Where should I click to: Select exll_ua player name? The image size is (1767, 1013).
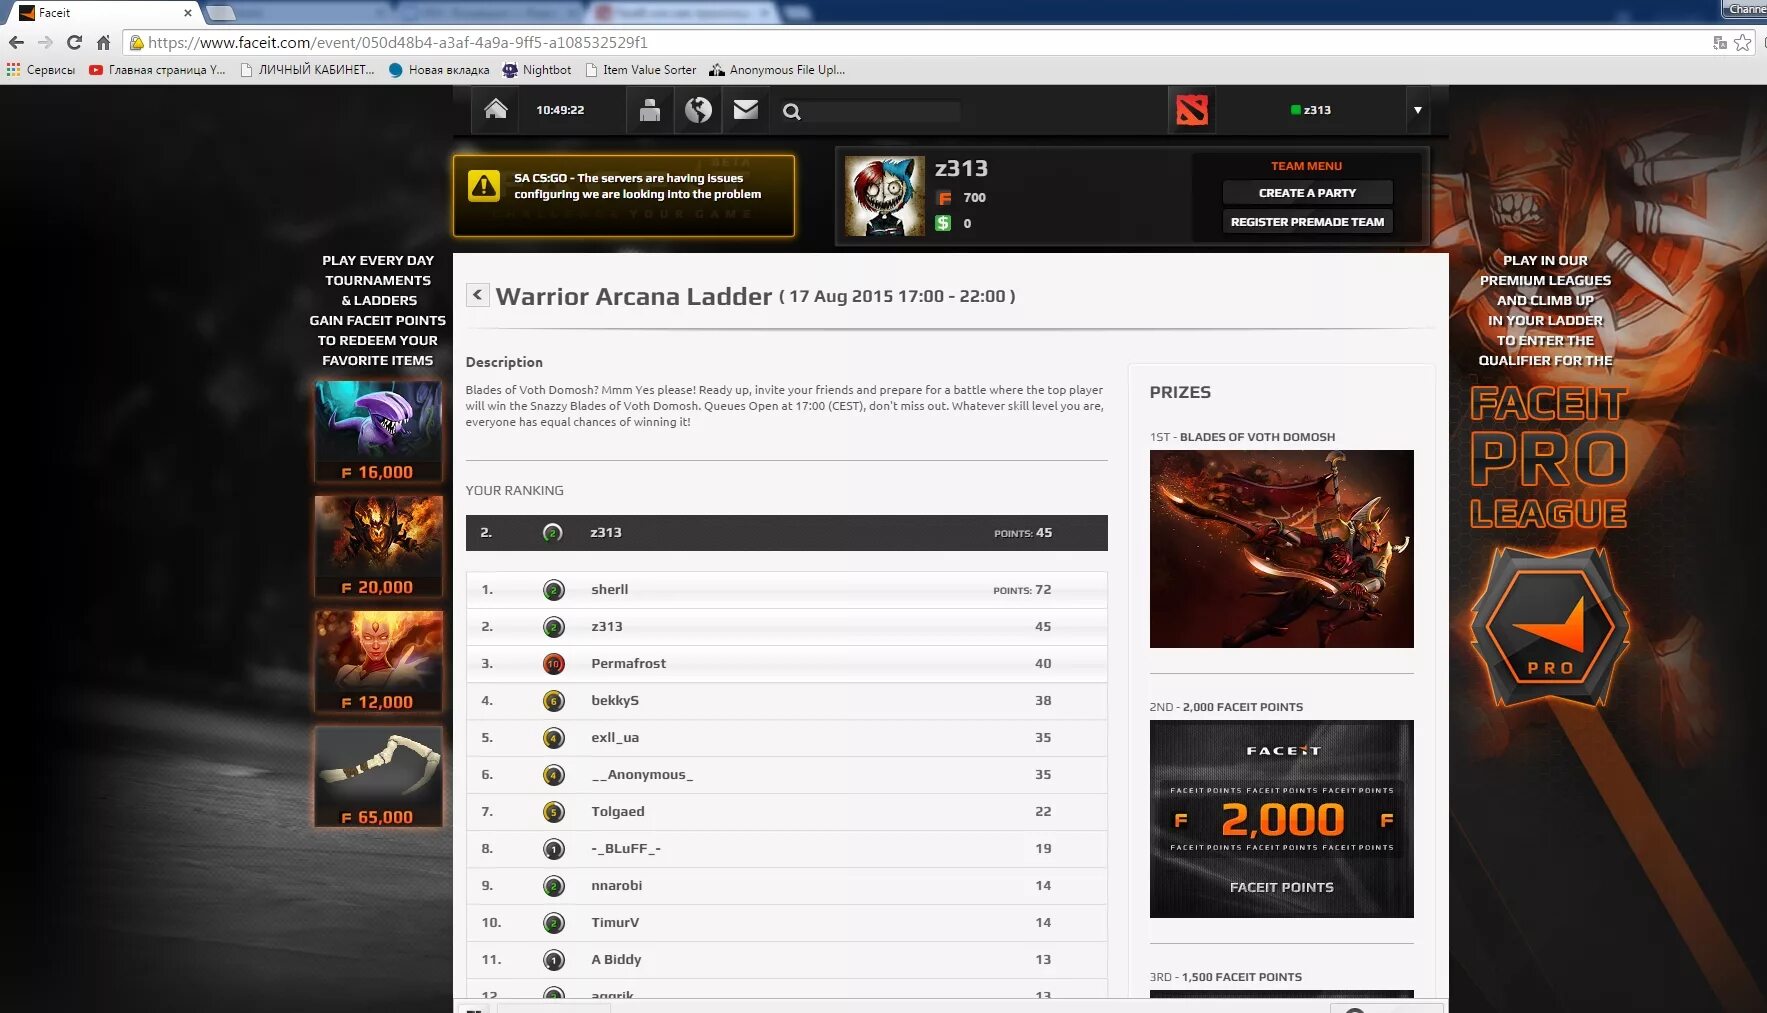click(615, 738)
